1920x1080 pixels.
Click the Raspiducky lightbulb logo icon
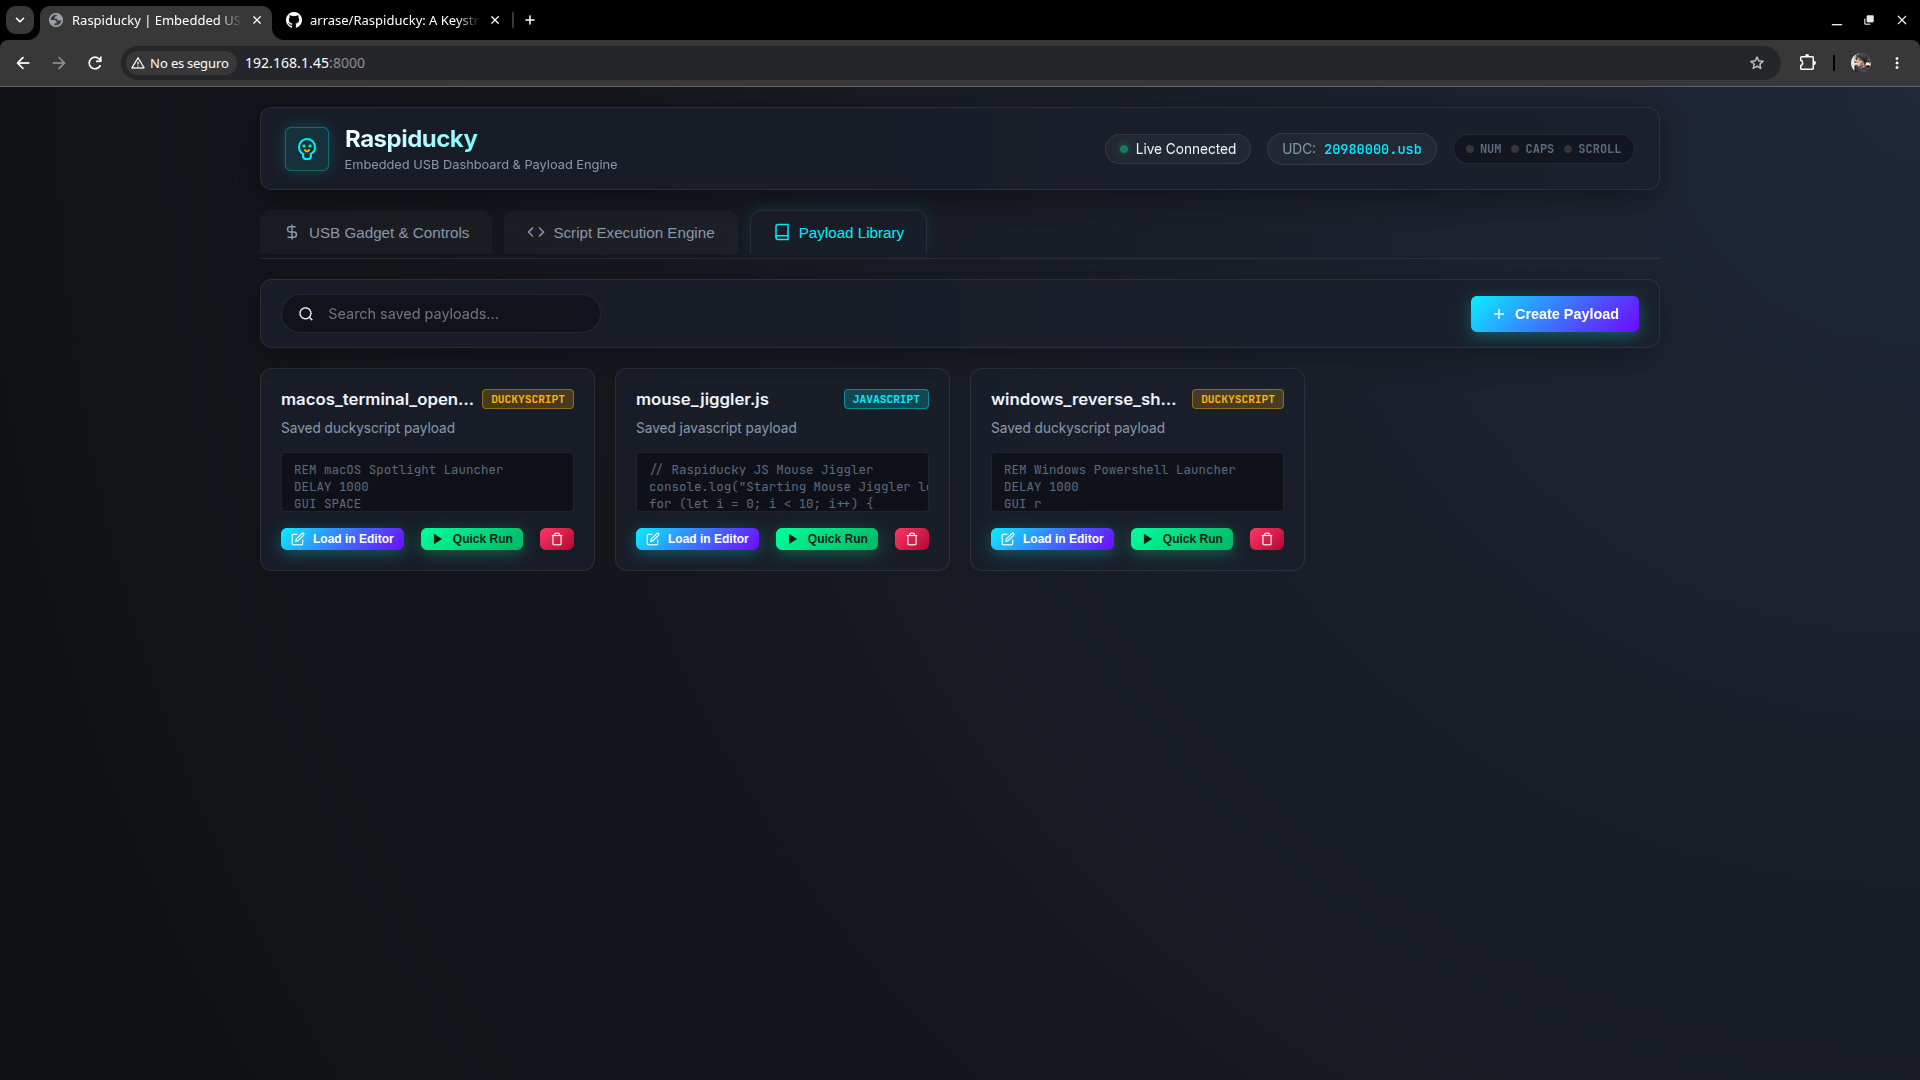click(x=307, y=149)
